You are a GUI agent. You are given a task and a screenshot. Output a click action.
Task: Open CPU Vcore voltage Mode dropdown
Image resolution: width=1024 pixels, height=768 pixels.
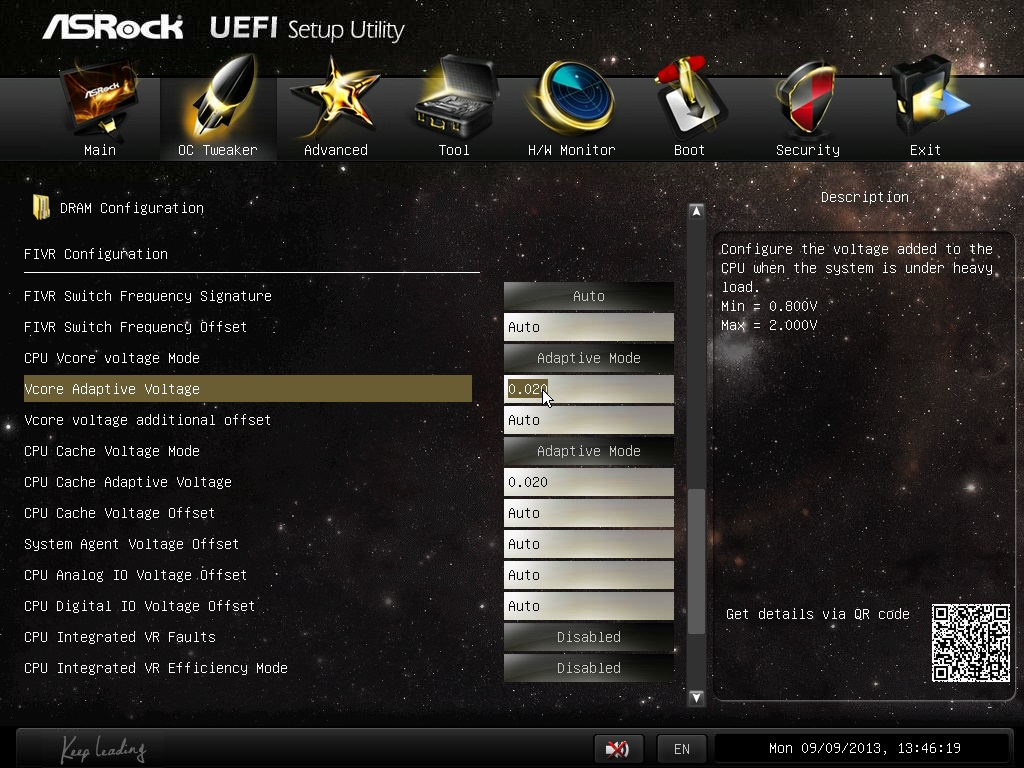pyautogui.click(x=588, y=358)
